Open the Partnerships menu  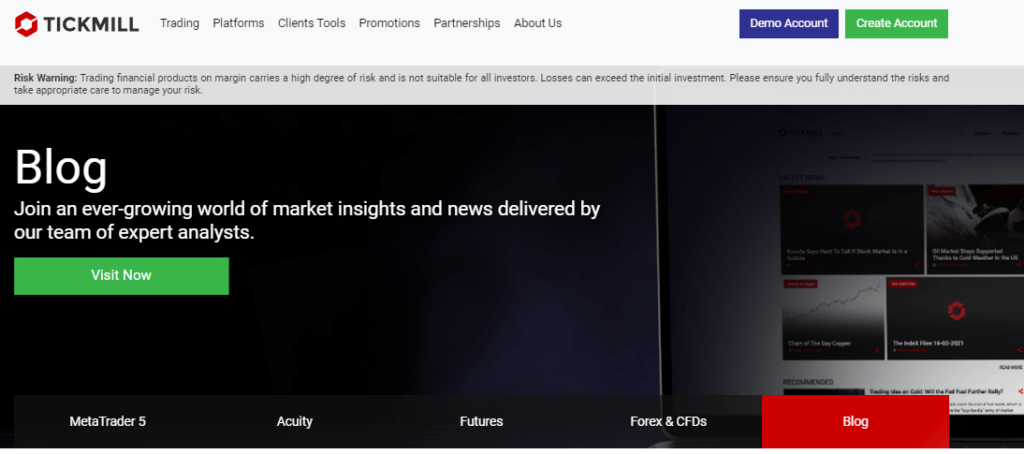tap(467, 23)
